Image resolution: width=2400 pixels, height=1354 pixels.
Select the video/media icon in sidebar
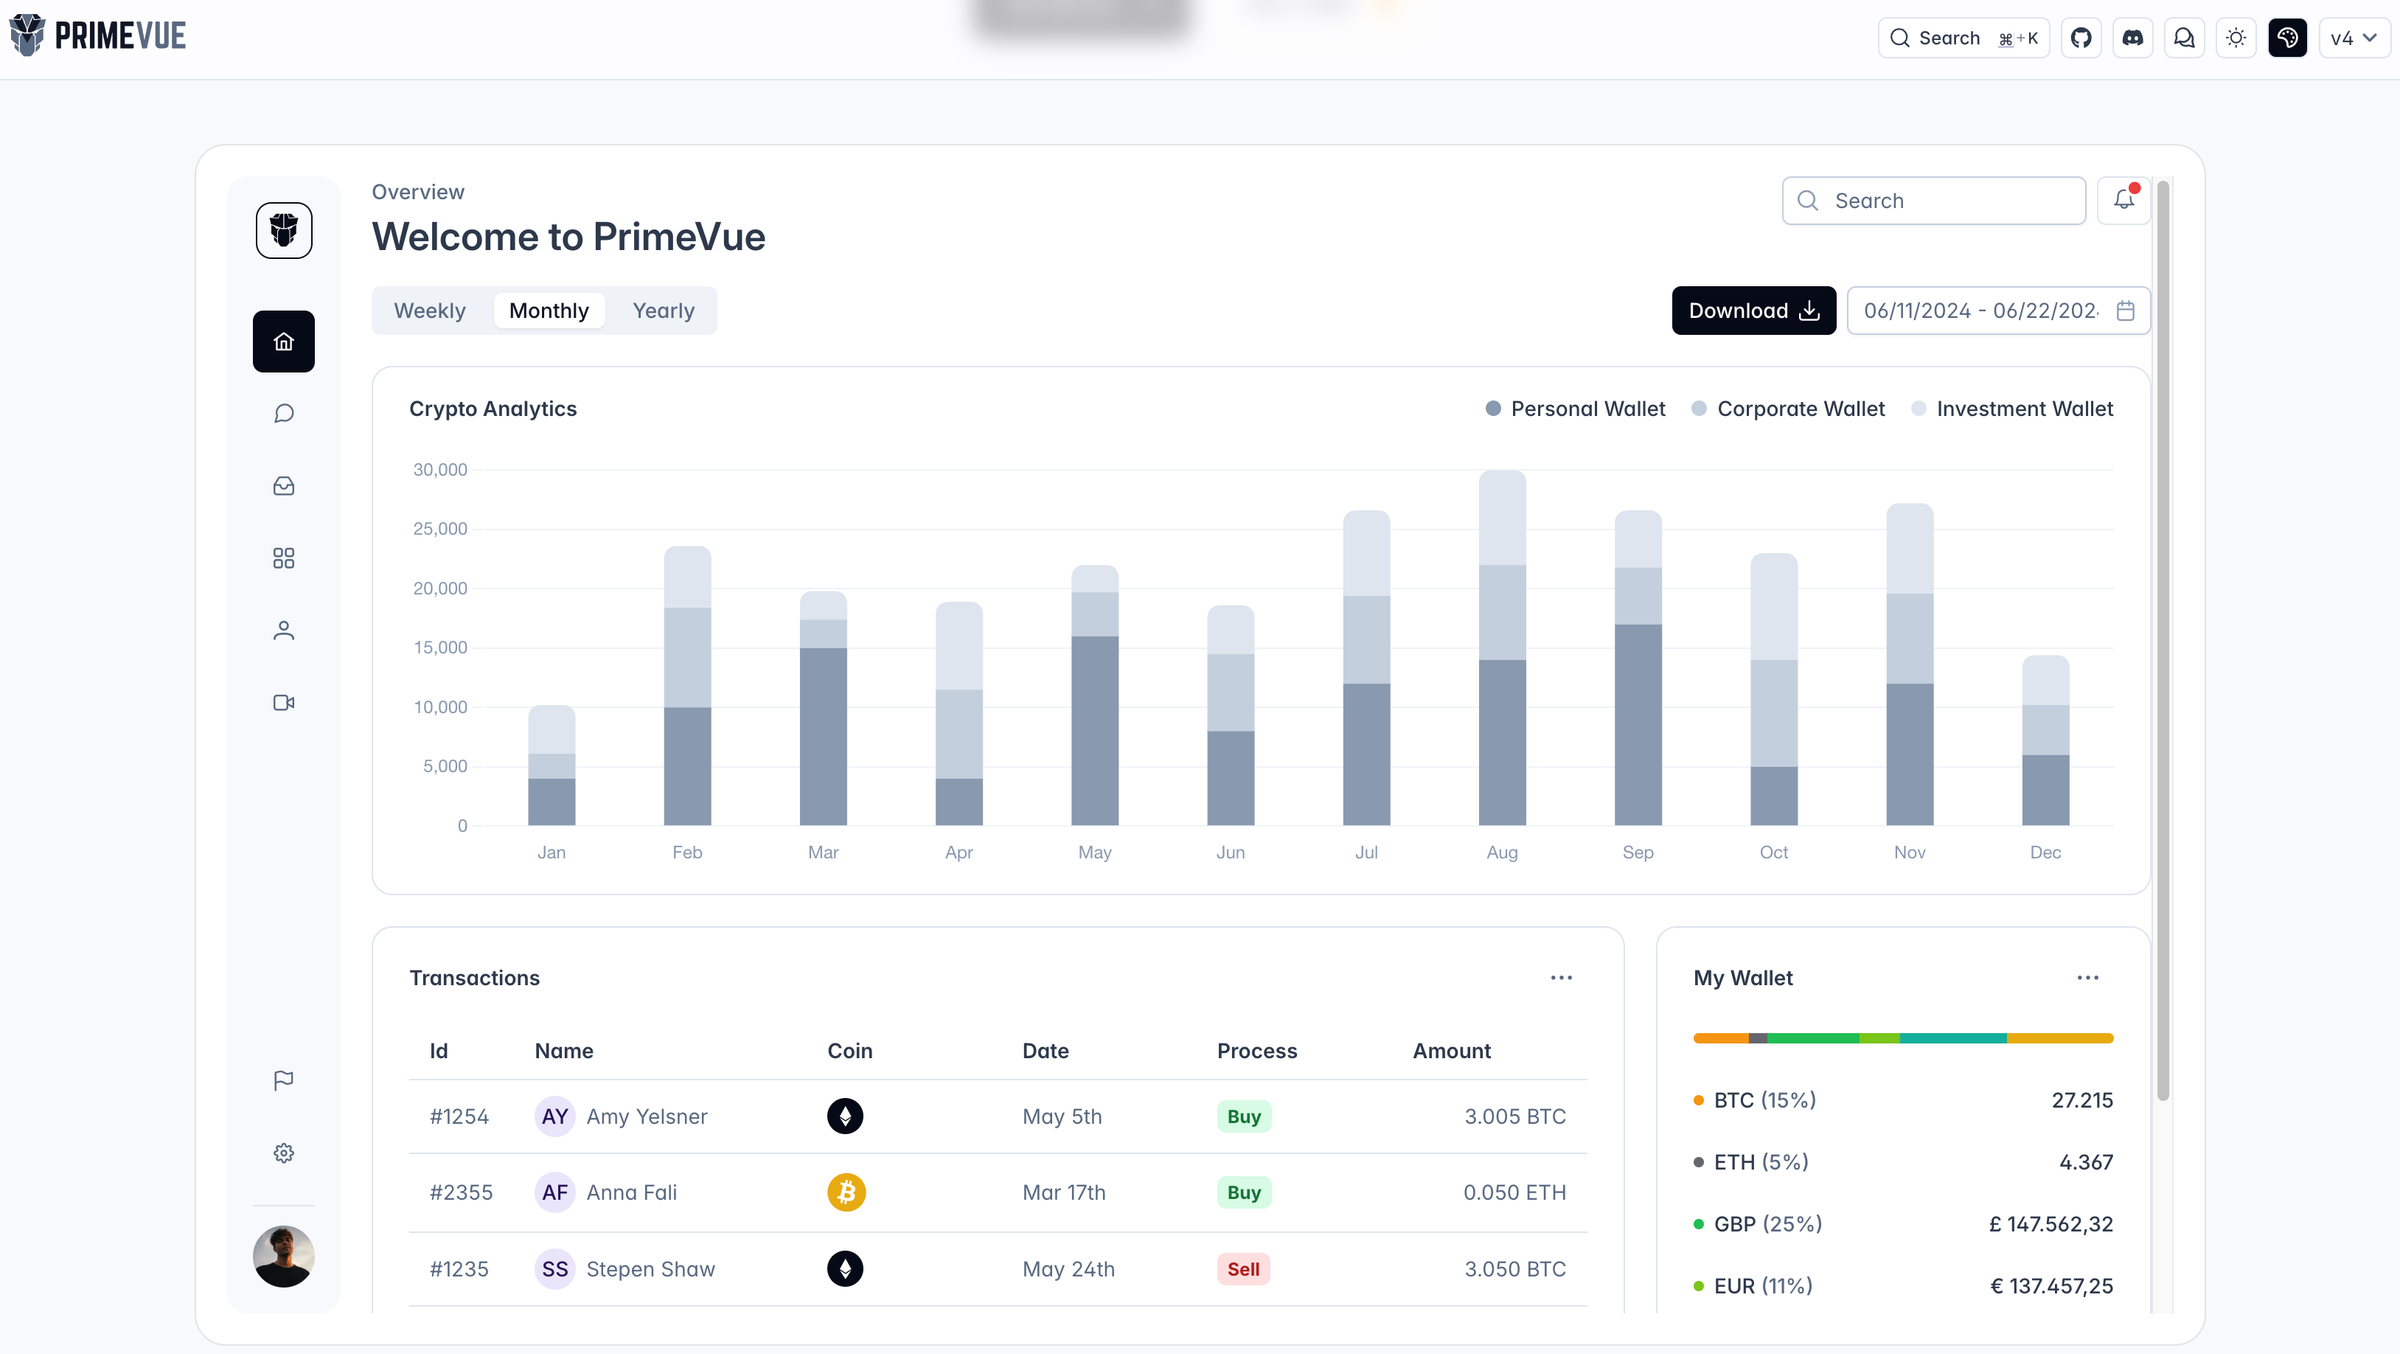pos(284,703)
